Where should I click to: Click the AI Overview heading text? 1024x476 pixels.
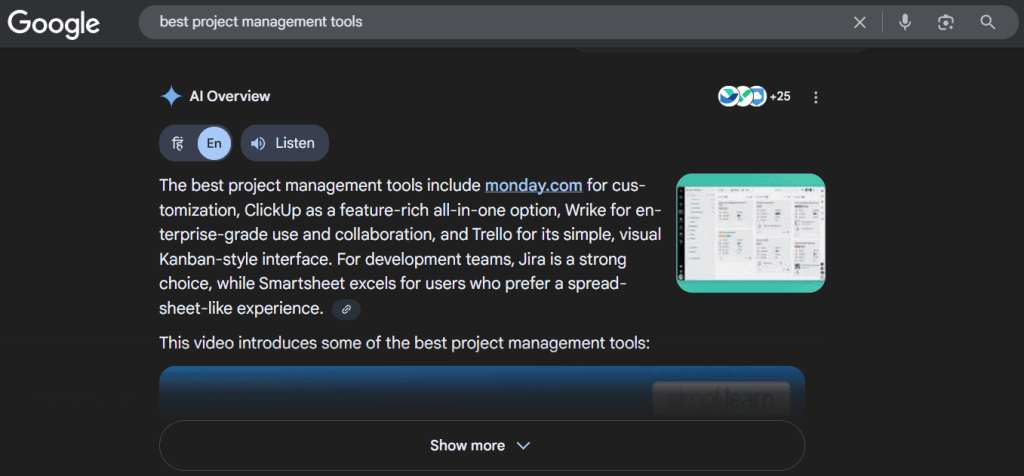tap(230, 96)
